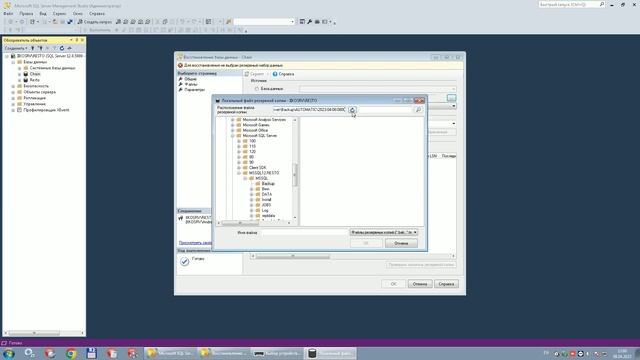Launch Google Chrome from the taskbar
The width and height of the screenshot is (640, 360).
(71, 353)
